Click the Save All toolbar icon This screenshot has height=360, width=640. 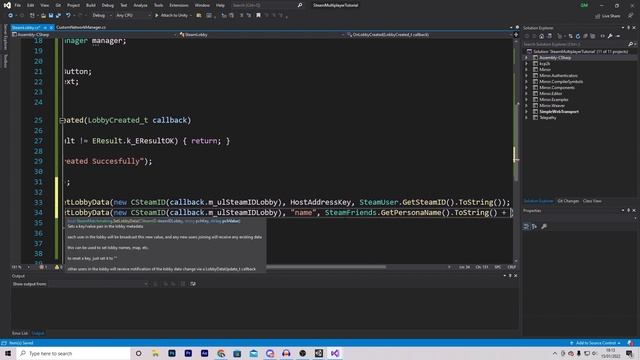(58, 16)
